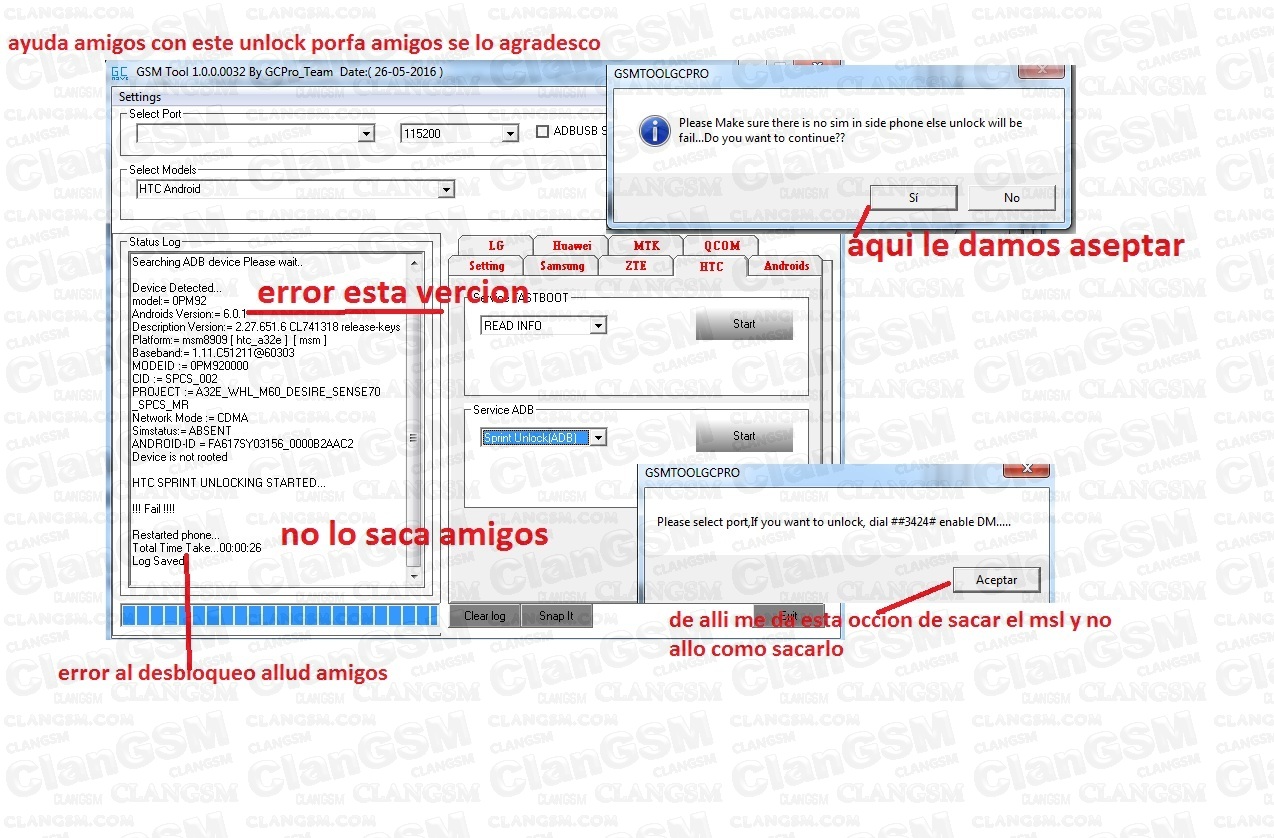Screen dimensions: 1274x838
Task: Click the GC Pro logo in the title bar
Action: coord(119,73)
